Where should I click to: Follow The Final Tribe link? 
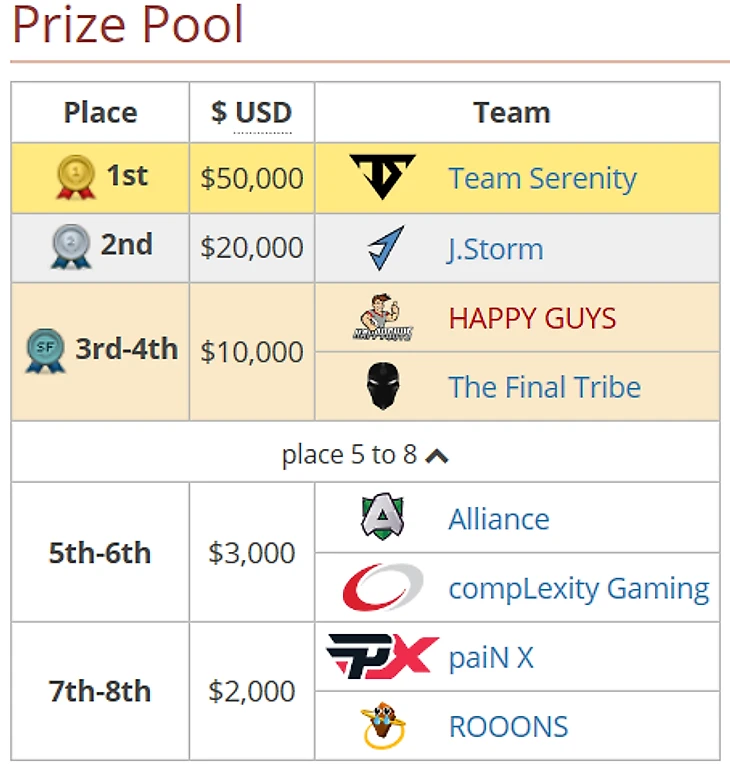[544, 387]
